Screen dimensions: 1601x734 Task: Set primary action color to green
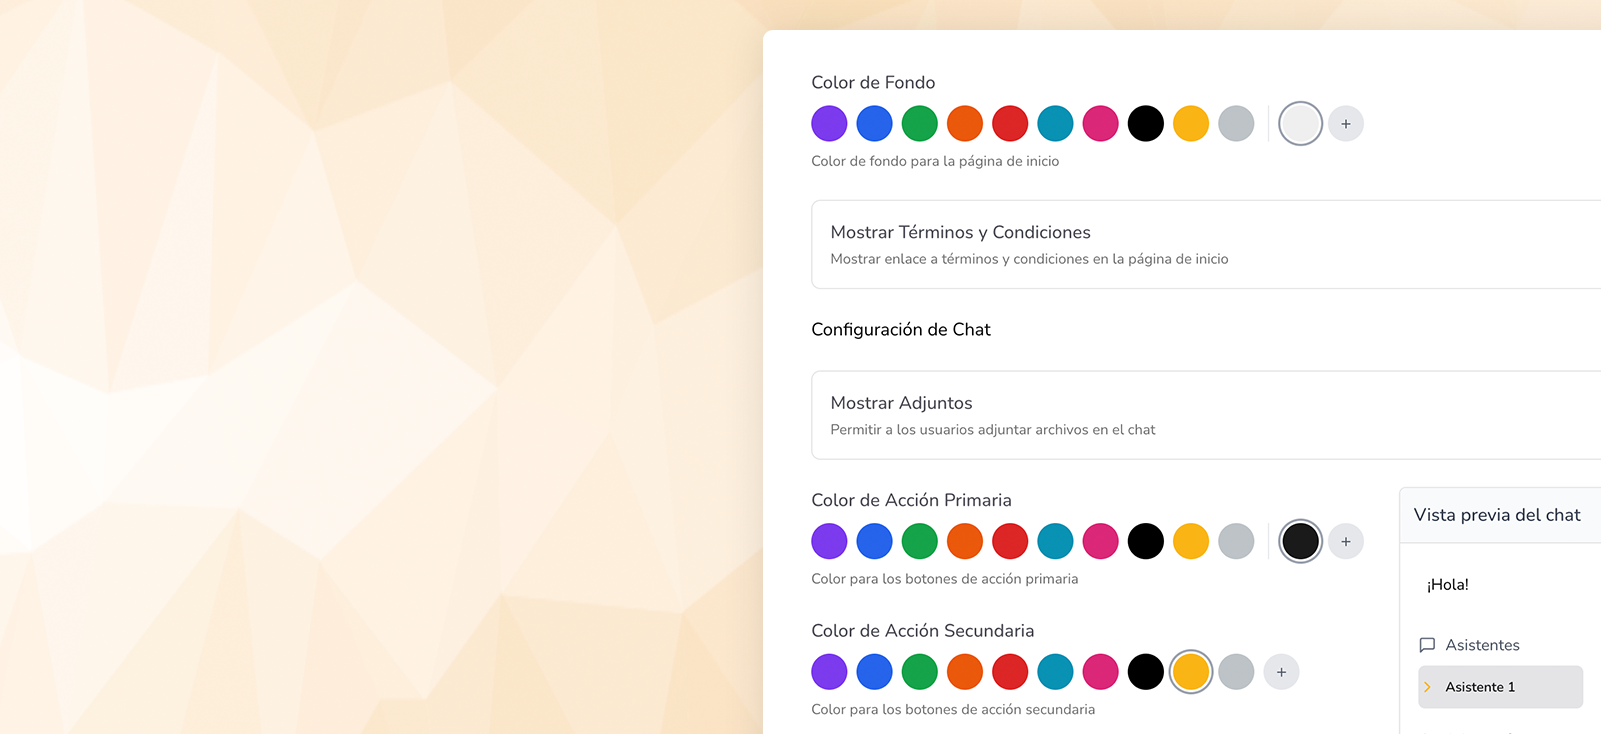click(919, 541)
